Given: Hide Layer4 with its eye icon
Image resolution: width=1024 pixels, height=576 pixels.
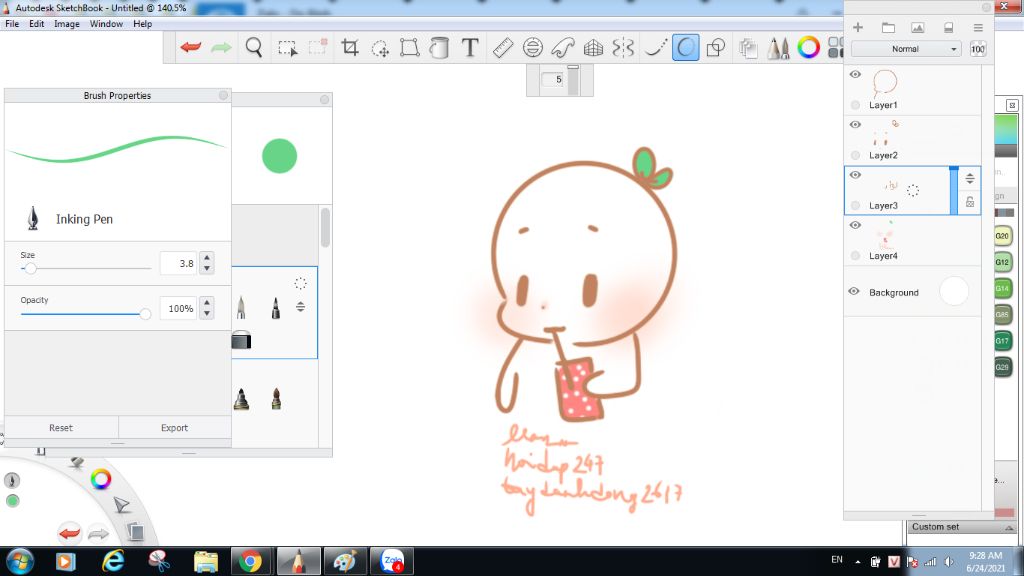Looking at the screenshot, I should (856, 225).
